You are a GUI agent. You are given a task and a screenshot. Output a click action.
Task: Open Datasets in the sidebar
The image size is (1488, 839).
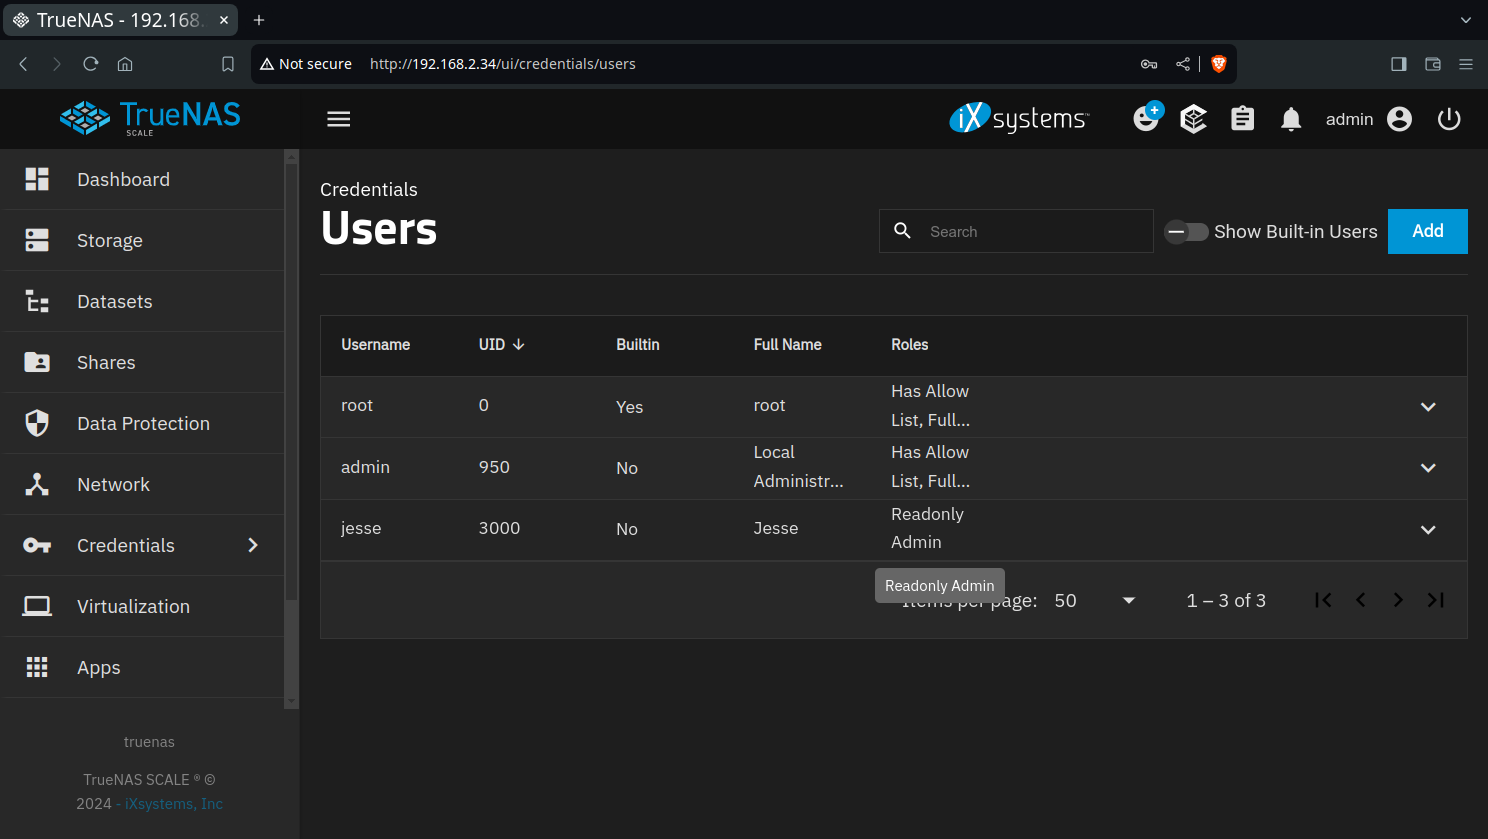[x=144, y=301]
